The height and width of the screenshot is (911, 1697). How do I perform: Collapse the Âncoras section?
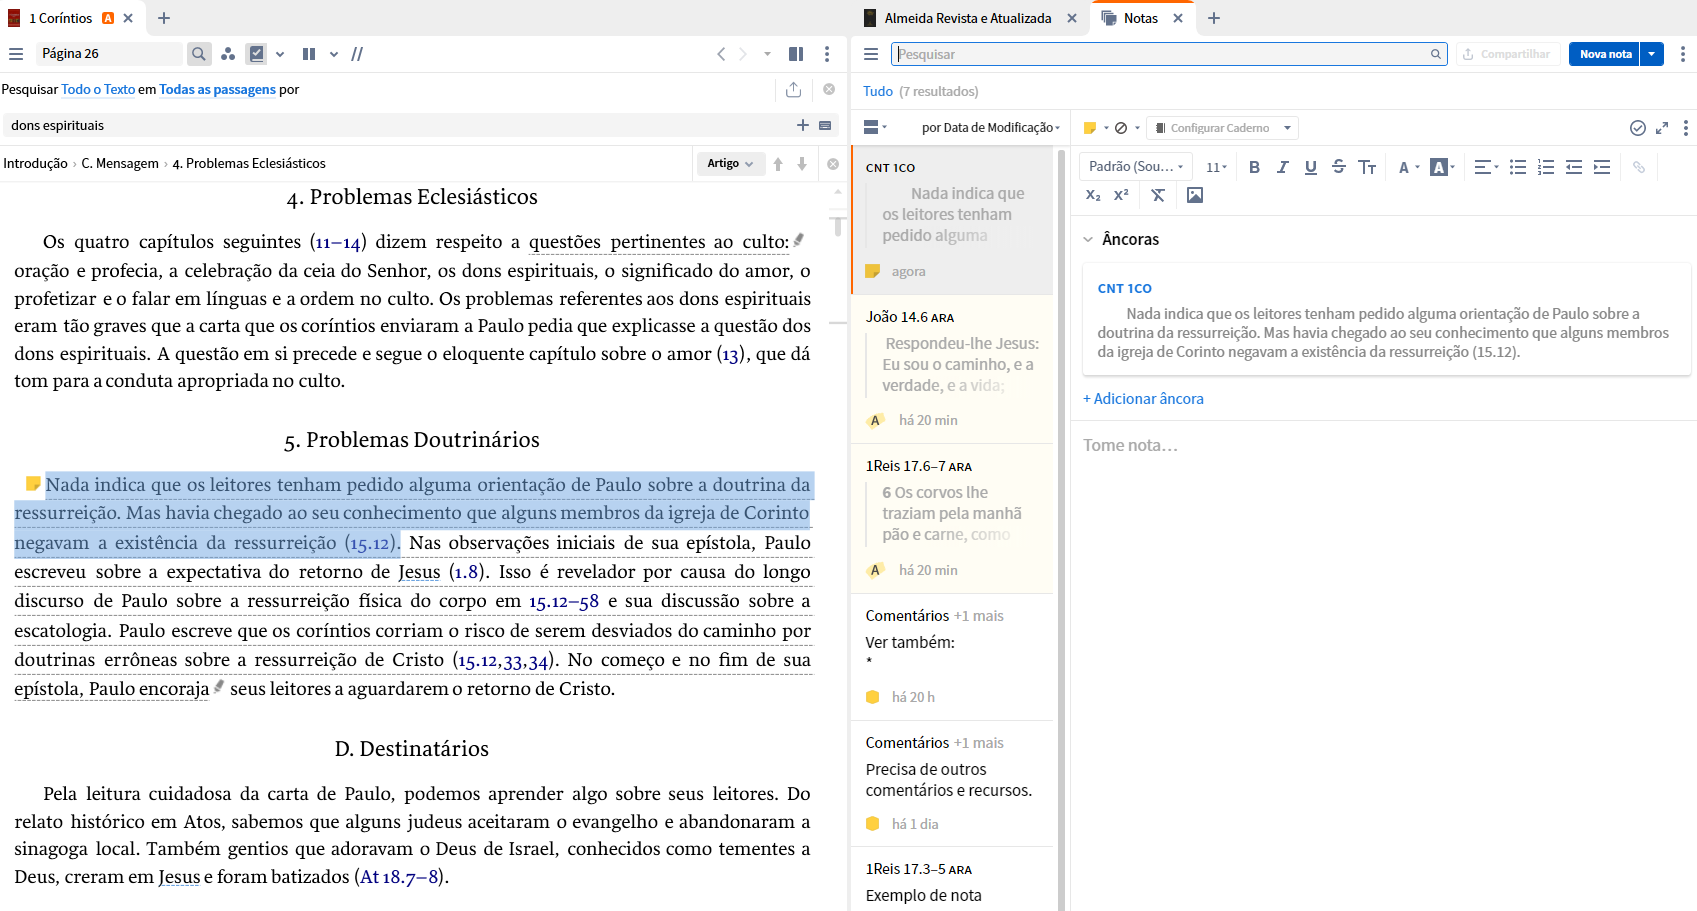1088,239
